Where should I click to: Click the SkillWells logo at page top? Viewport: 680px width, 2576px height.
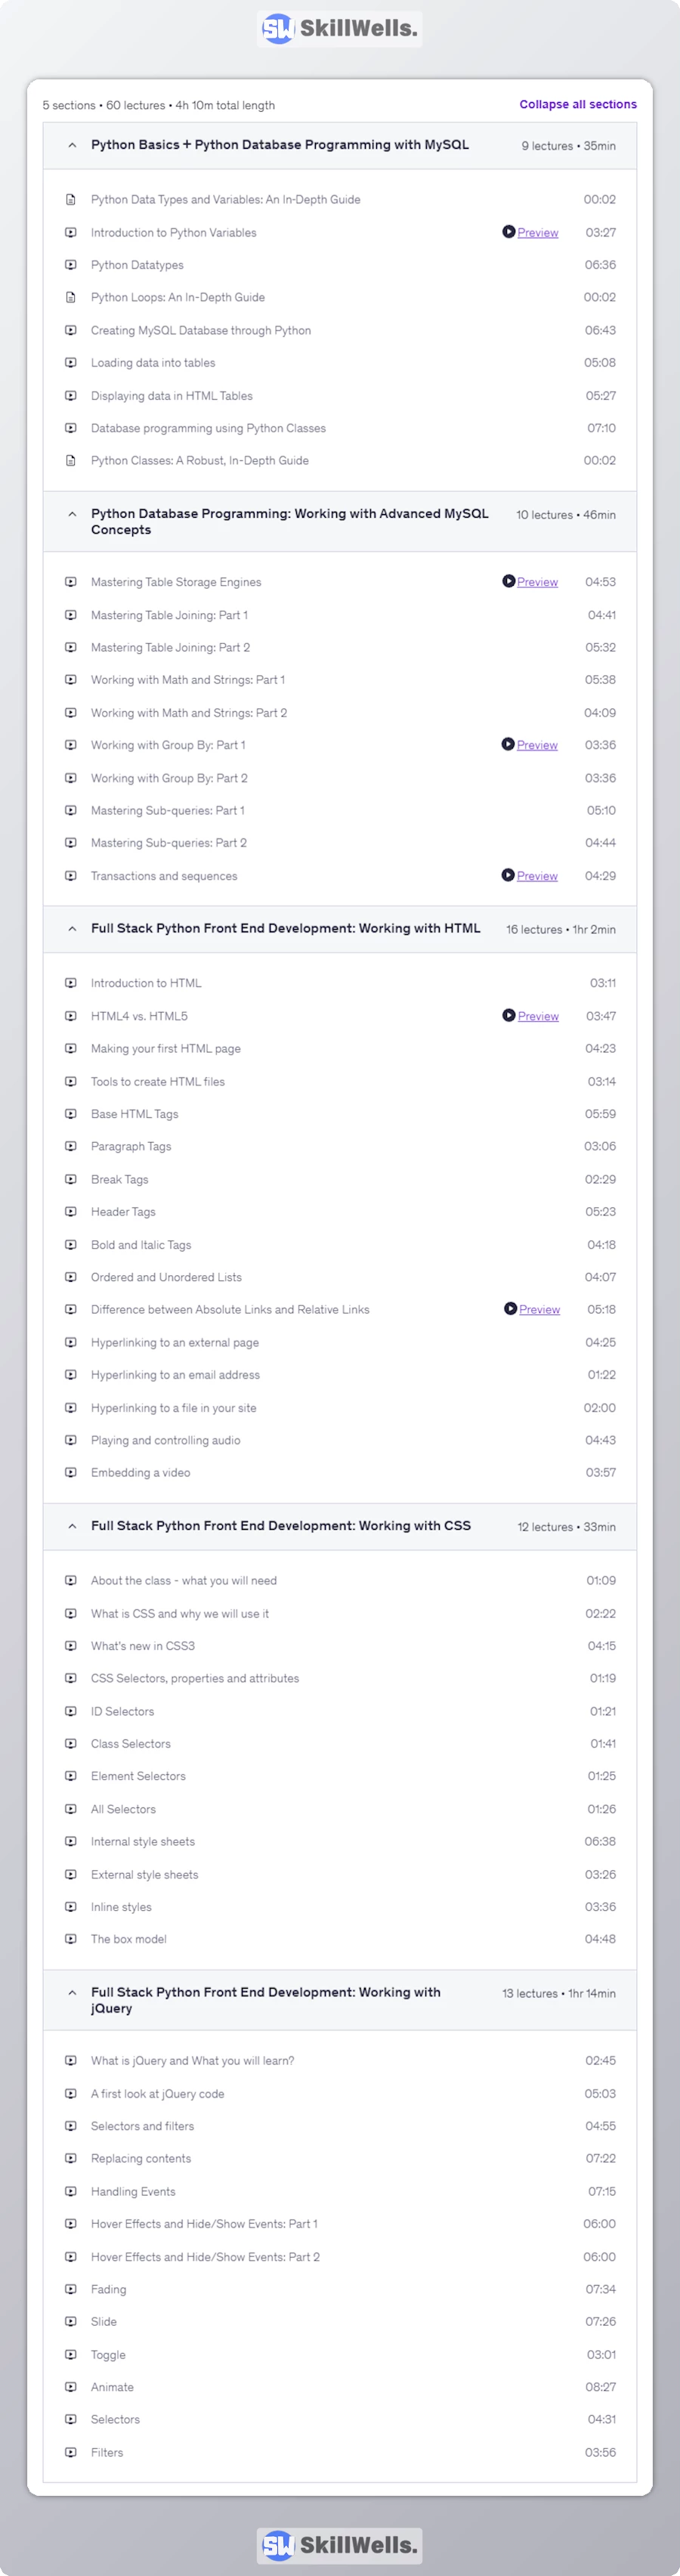pos(339,29)
